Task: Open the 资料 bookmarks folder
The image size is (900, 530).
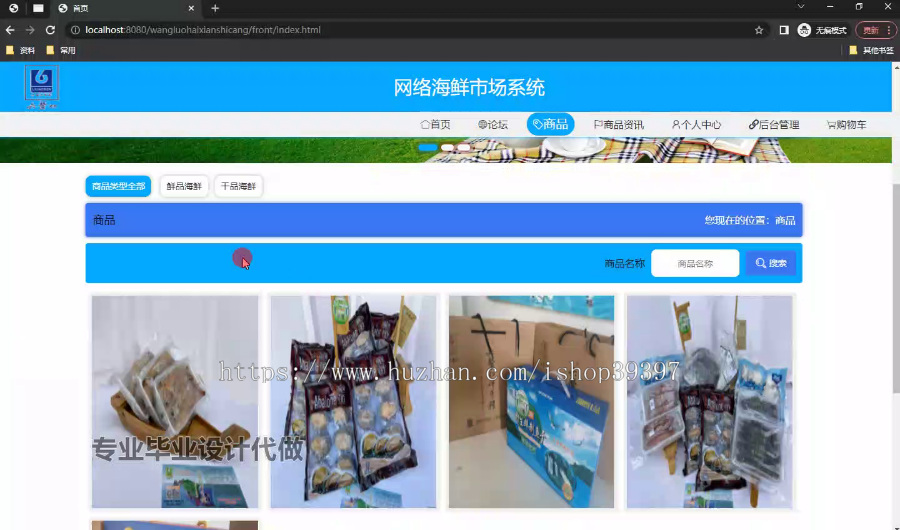Action: click(20, 51)
